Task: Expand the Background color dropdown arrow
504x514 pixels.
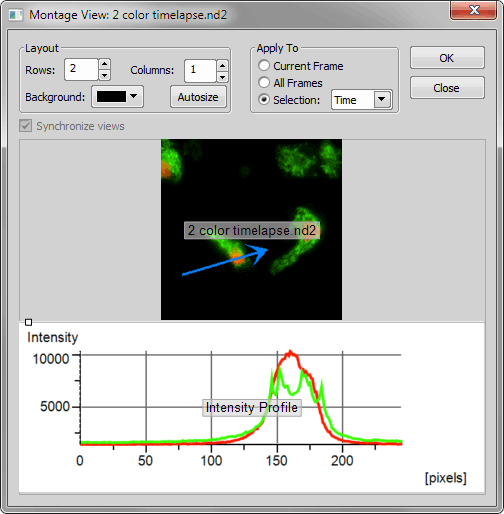Action: point(134,96)
